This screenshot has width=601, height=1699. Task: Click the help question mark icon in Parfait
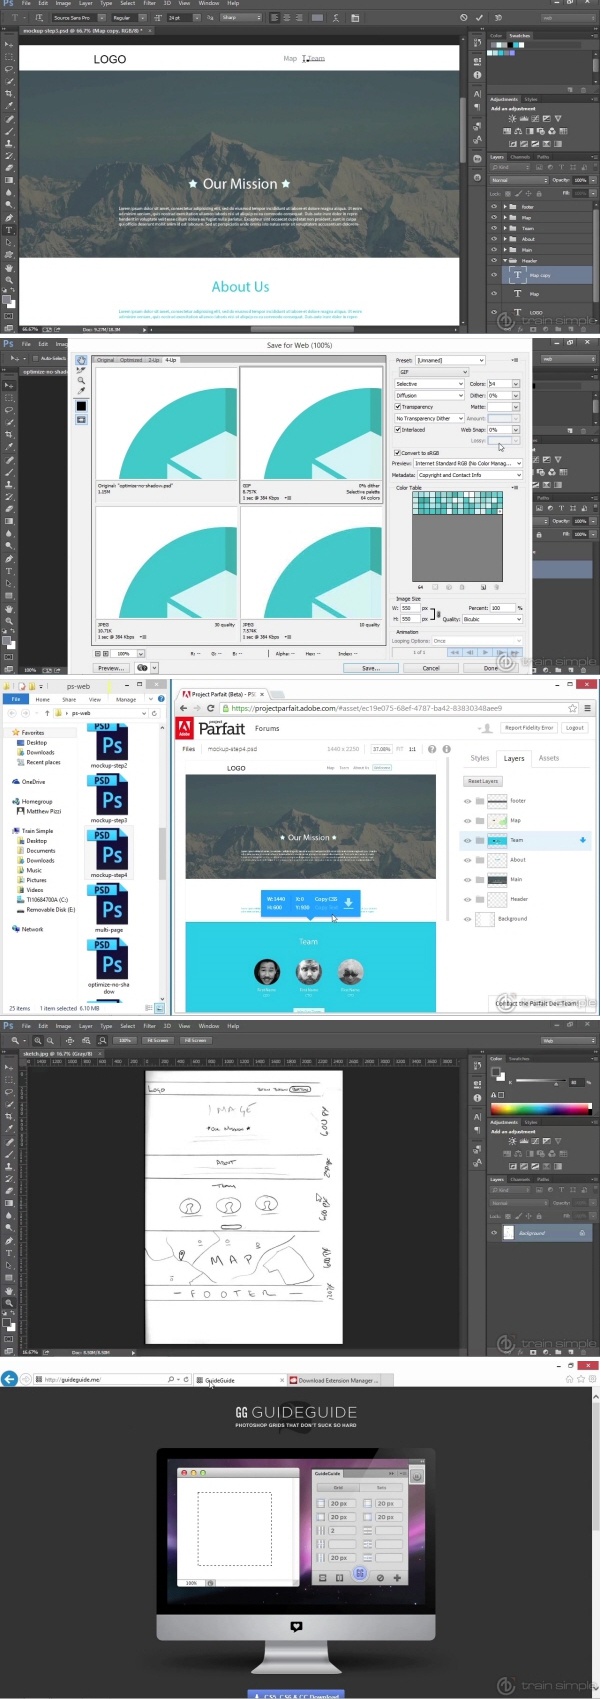point(432,748)
